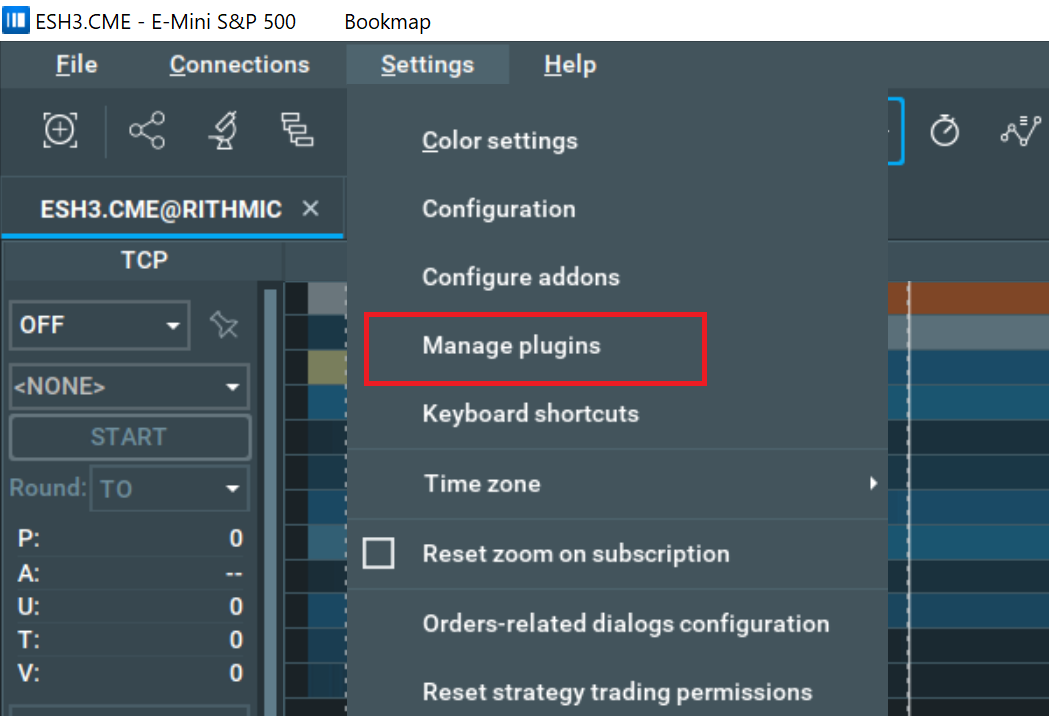Click the stopwatch timer icon
Image resolution: width=1049 pixels, height=717 pixels.
click(945, 129)
